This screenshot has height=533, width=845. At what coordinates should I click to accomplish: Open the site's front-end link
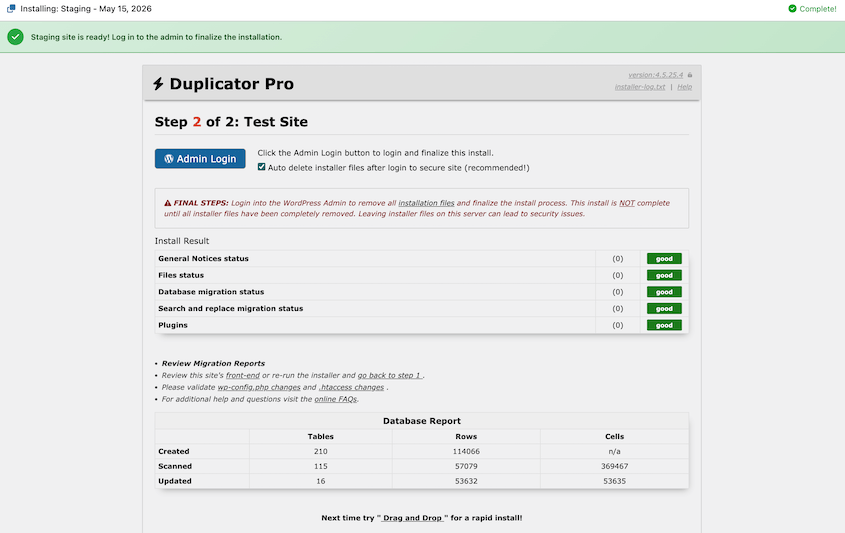click(243, 376)
